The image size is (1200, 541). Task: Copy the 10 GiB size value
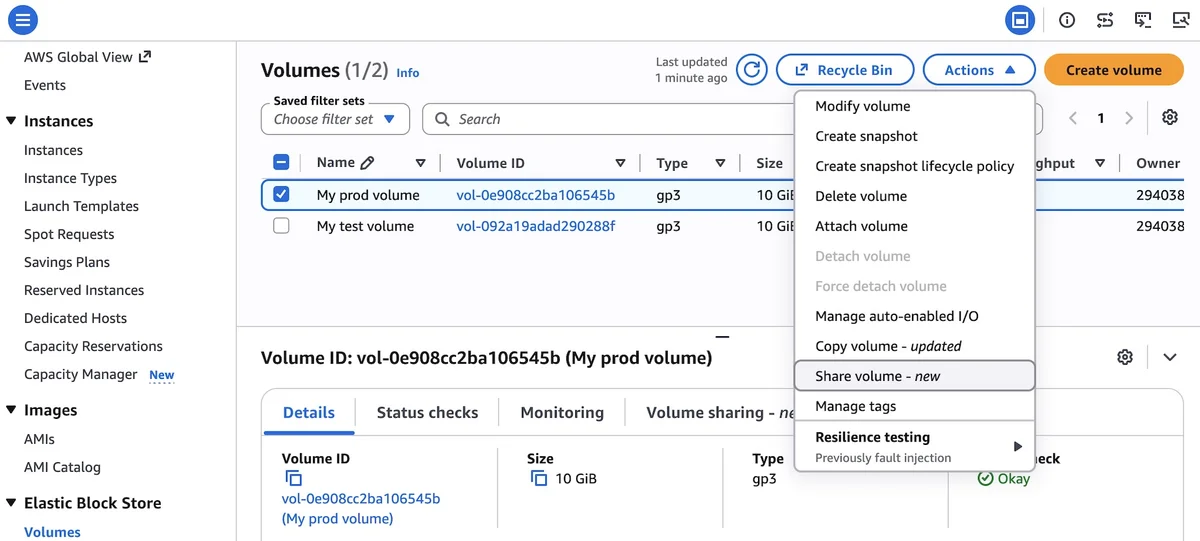pyautogui.click(x=539, y=479)
